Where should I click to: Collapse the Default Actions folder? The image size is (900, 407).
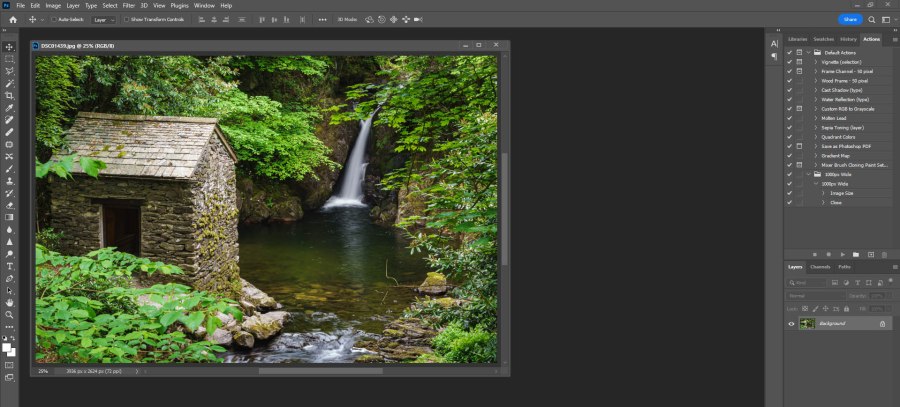click(807, 52)
